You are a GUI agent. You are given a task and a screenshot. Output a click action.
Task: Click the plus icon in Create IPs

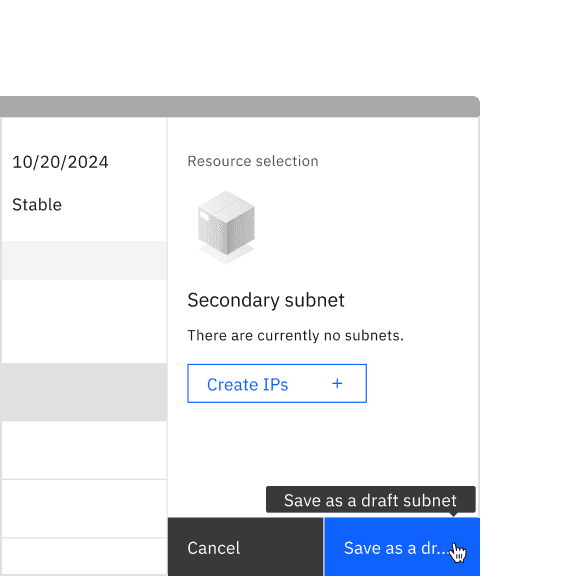[x=337, y=384]
